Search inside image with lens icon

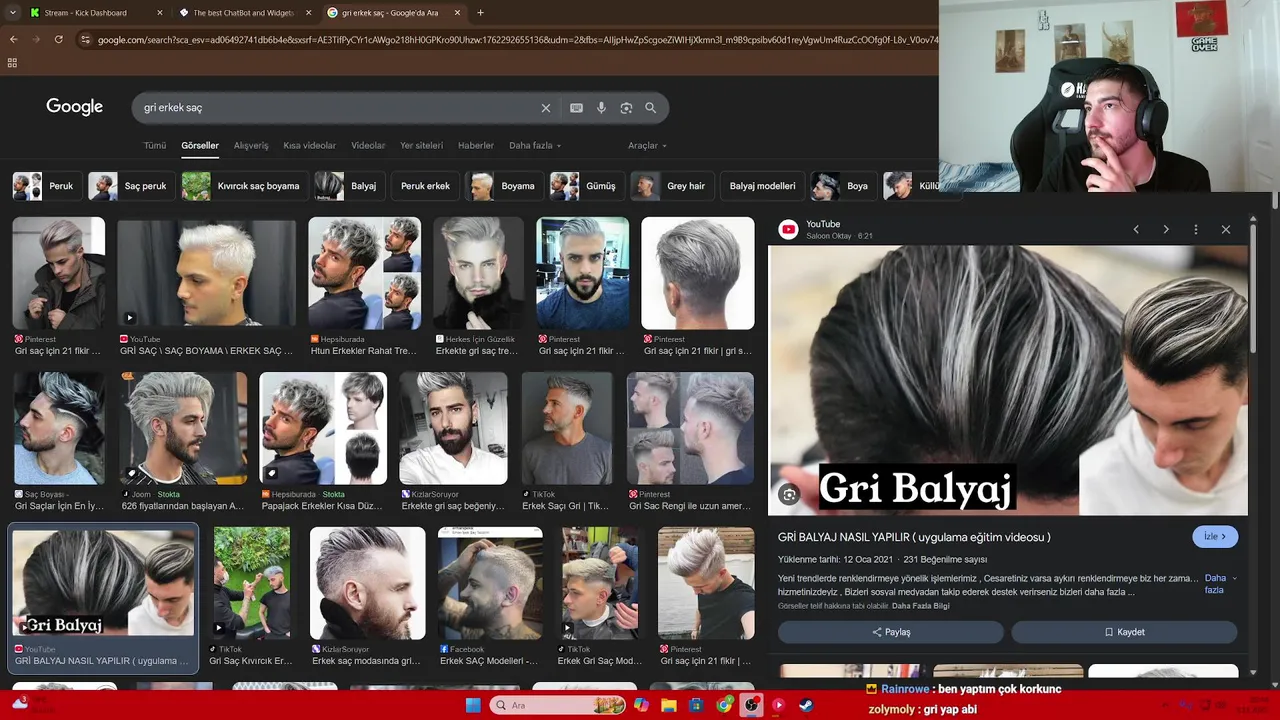[790, 494]
